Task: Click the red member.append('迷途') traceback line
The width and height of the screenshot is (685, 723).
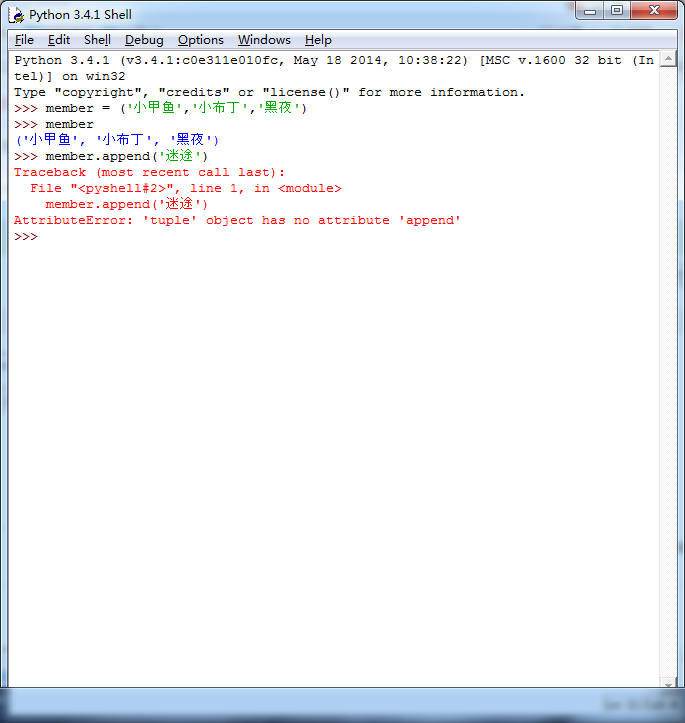Action: (x=127, y=204)
